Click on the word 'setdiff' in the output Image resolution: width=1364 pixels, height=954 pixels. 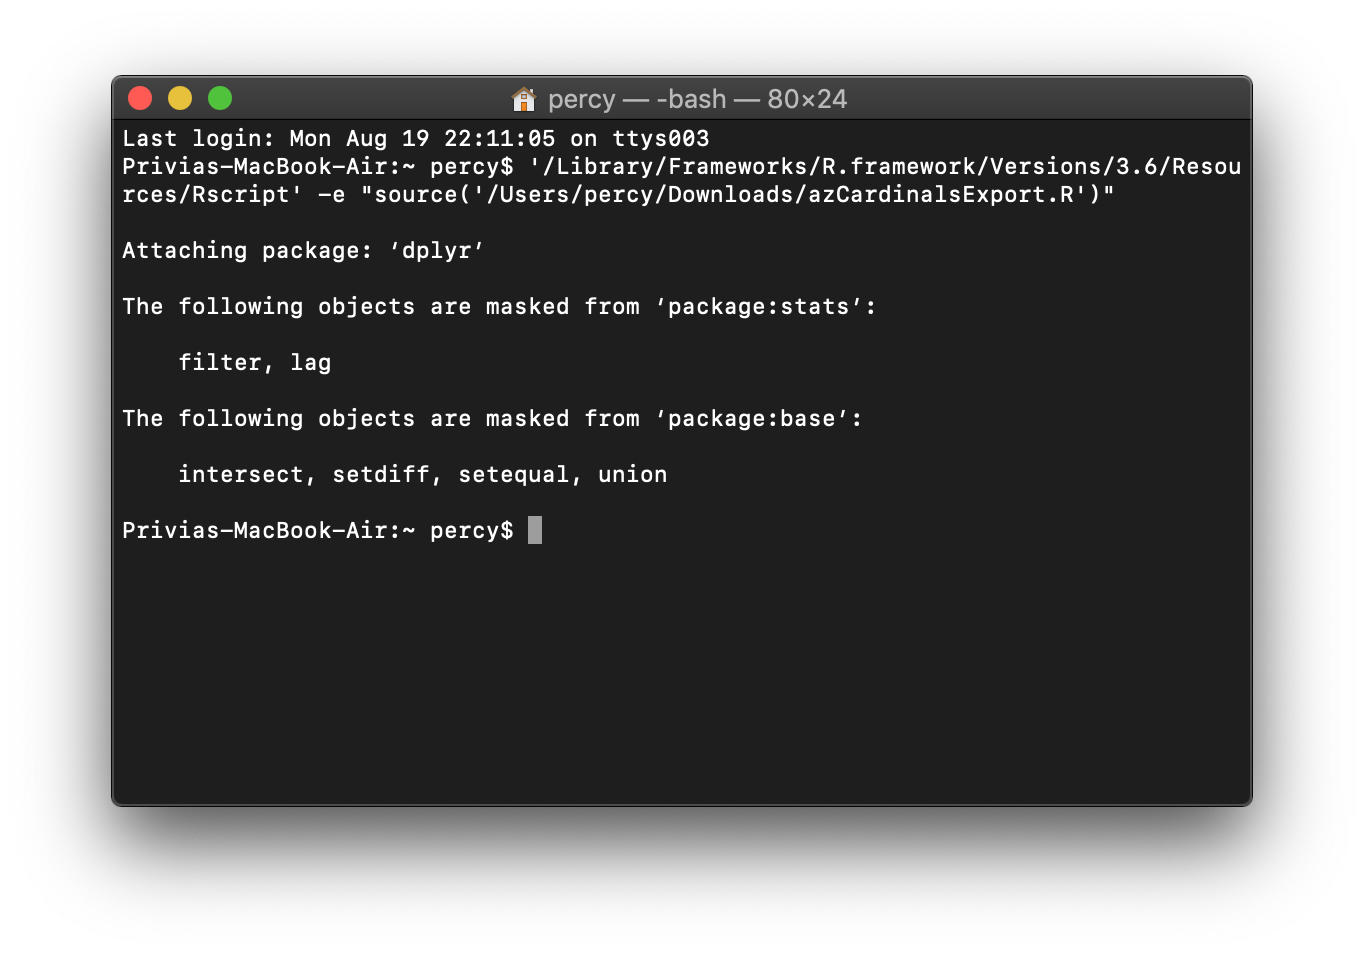point(381,475)
